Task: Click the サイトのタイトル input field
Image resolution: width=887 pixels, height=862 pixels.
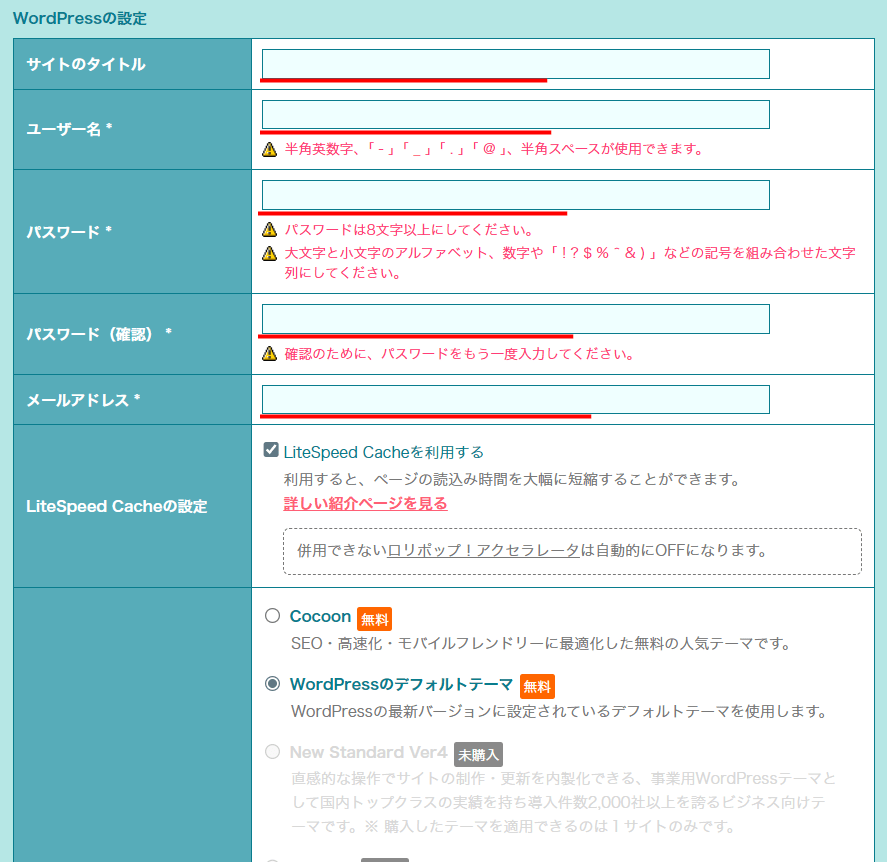Action: tap(513, 63)
